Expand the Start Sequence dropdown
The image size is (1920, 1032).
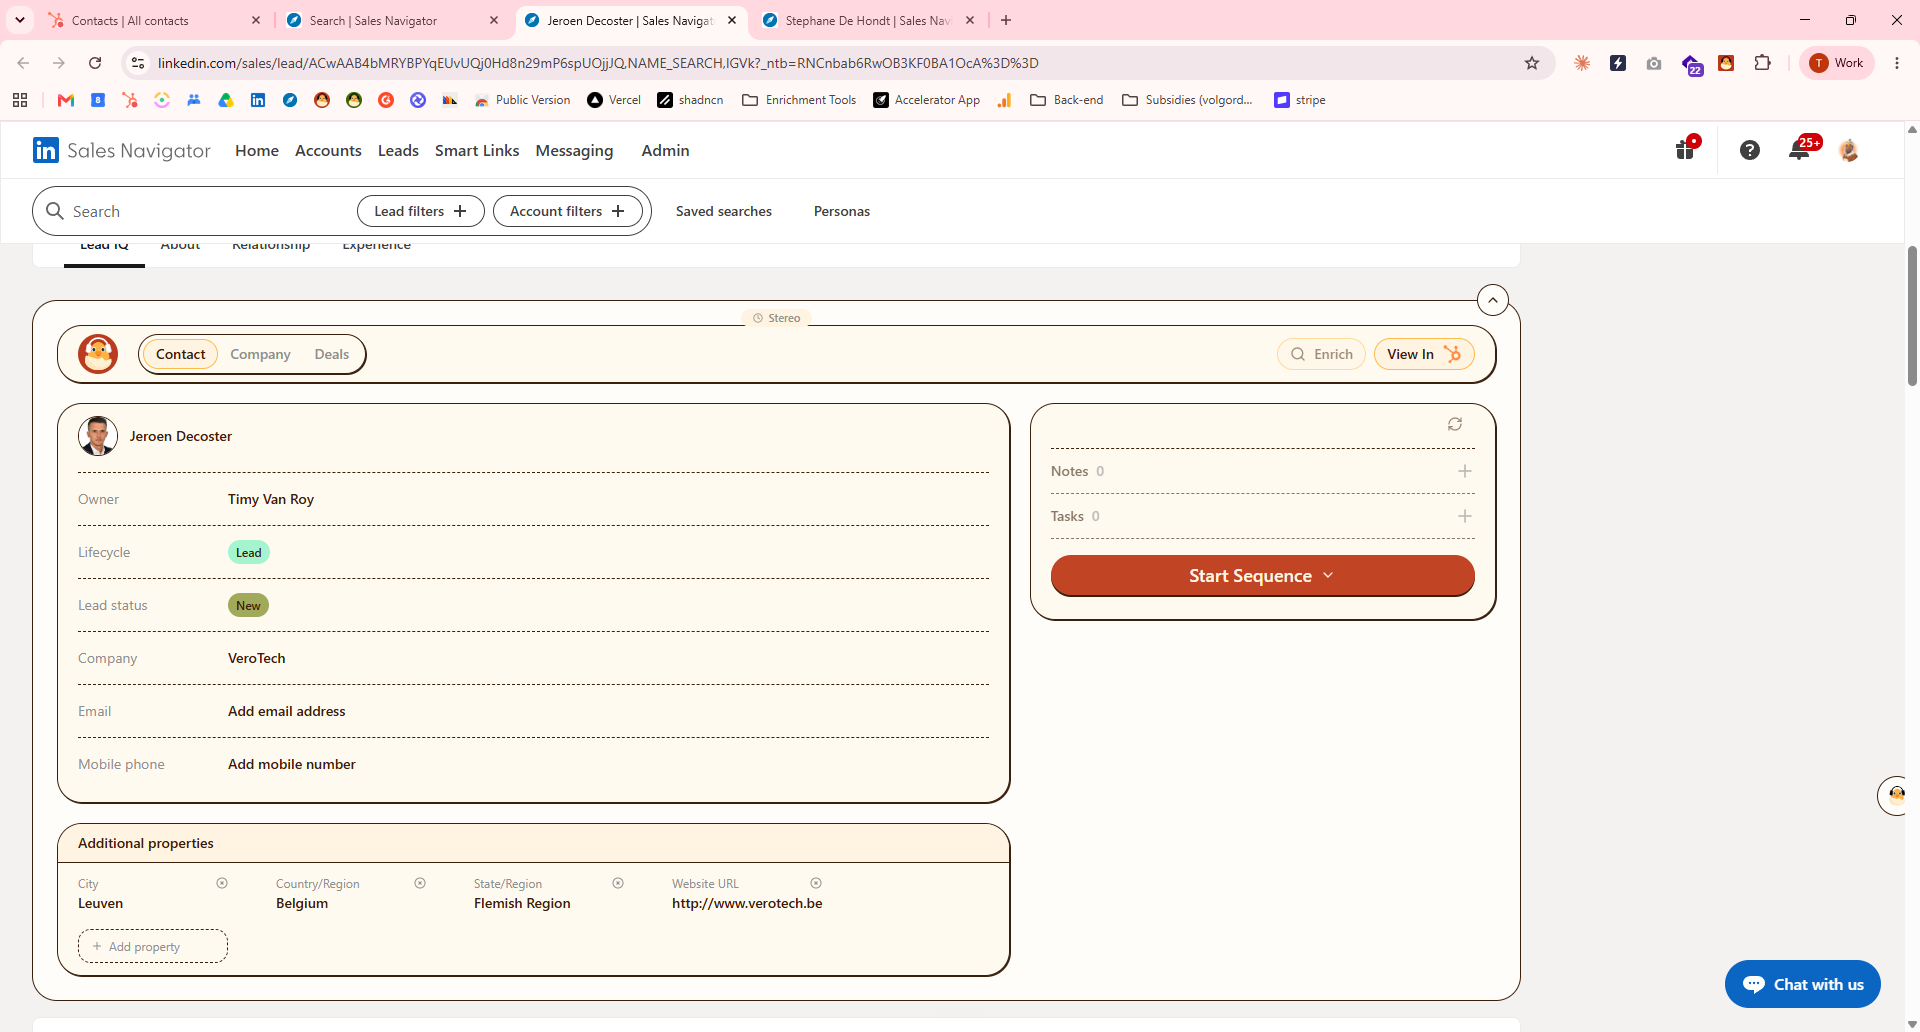[x=1262, y=576]
